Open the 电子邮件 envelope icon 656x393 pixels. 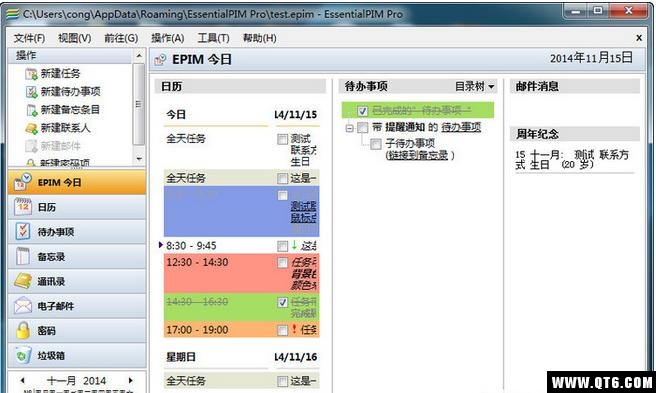point(23,306)
